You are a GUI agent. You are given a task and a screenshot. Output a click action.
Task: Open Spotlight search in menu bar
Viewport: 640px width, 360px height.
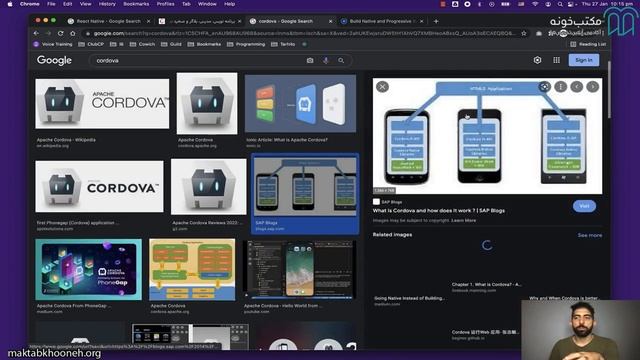(560, 4)
